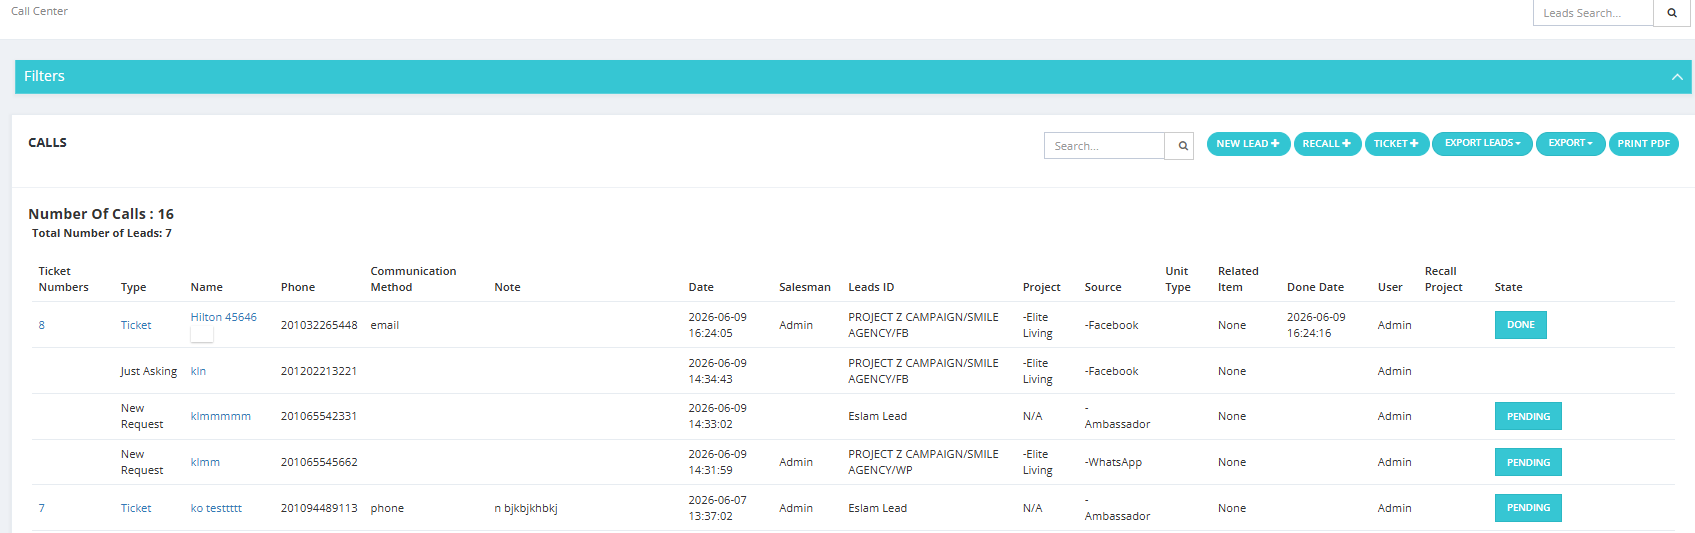Click the Leads ID column header
Screen dimensions: 1695x533
pyautogui.click(x=871, y=287)
